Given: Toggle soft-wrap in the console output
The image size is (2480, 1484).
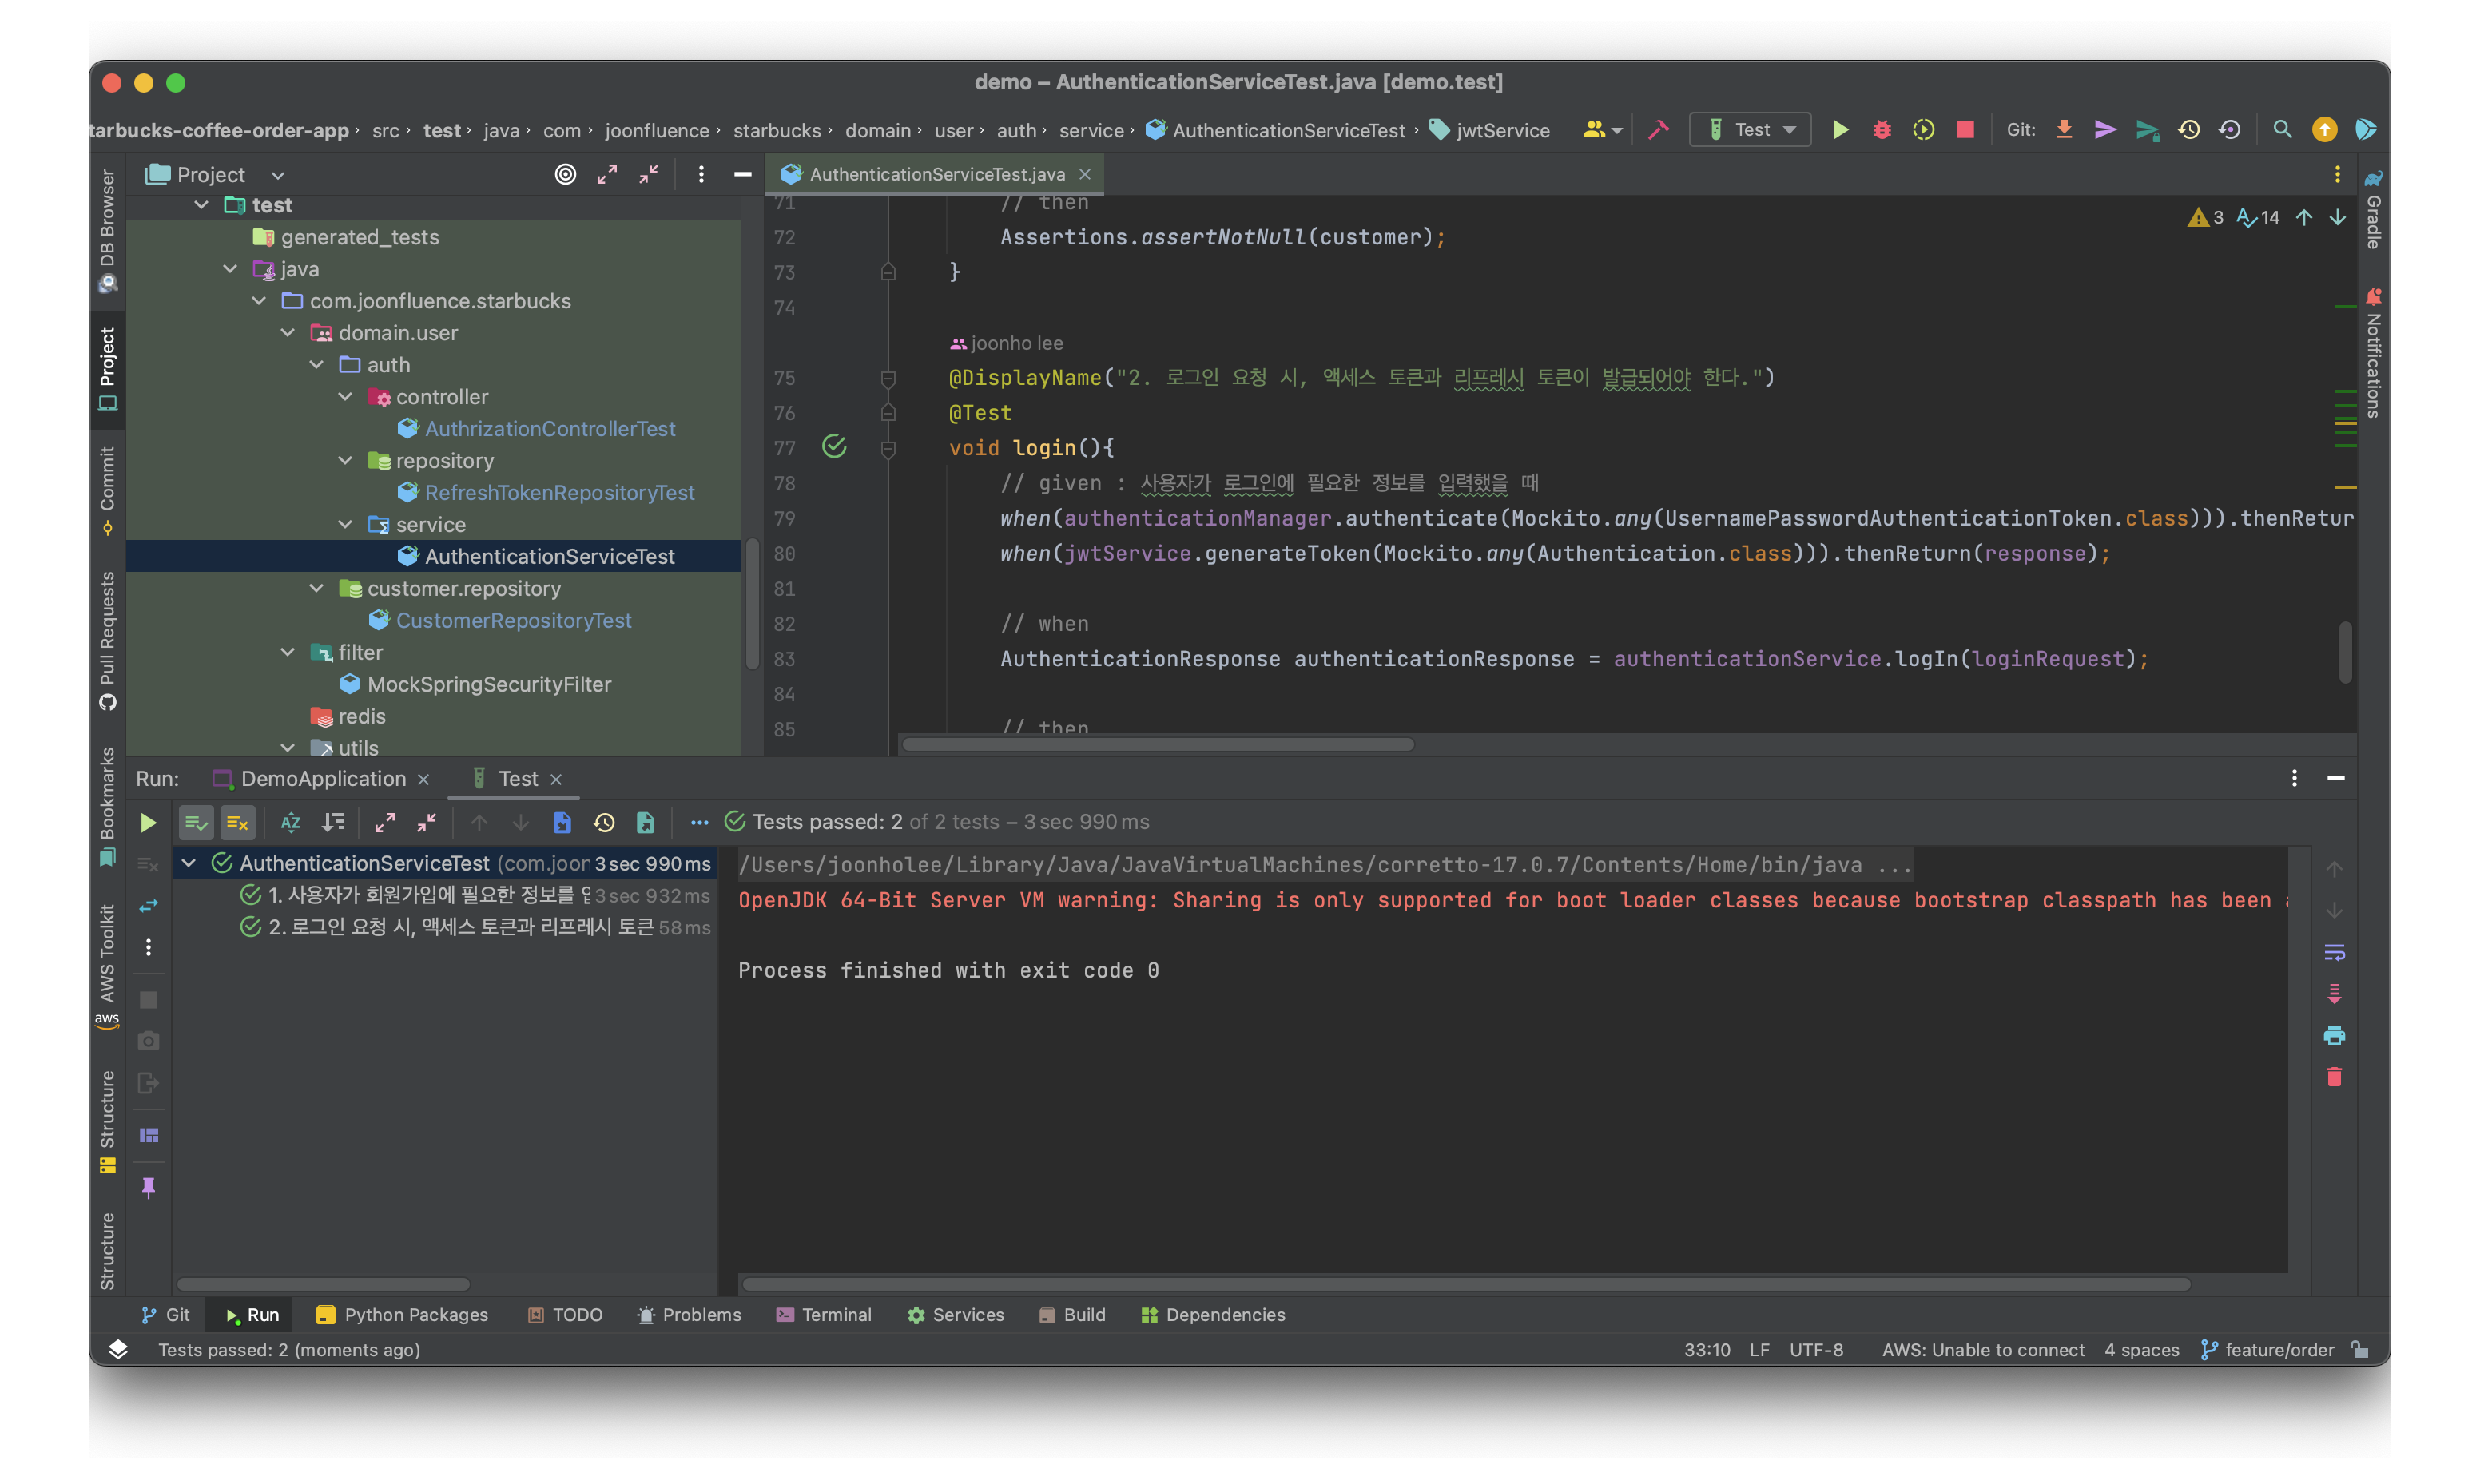Looking at the screenshot, I should pyautogui.click(x=2334, y=952).
